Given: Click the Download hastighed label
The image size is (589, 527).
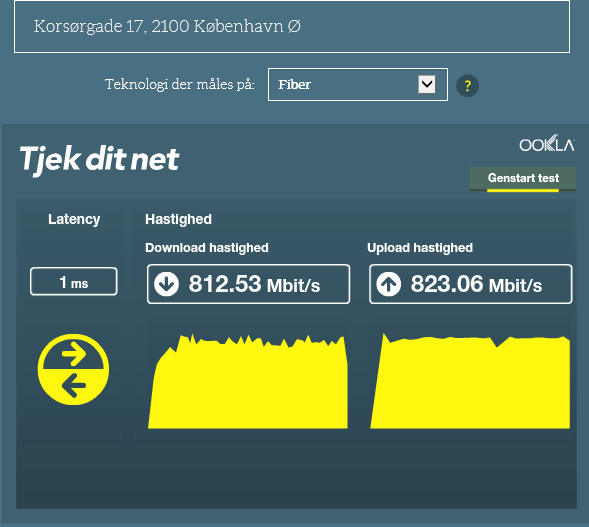Looking at the screenshot, I should click(207, 248).
